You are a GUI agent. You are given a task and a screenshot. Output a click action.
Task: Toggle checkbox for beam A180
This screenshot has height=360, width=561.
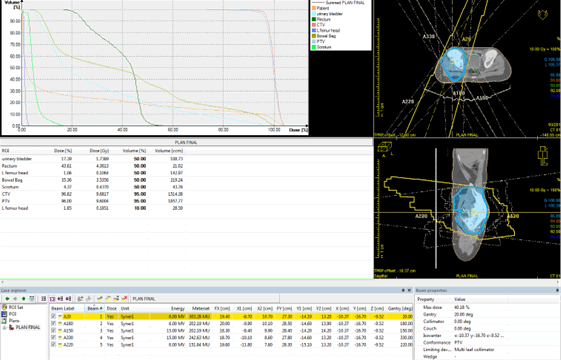click(x=53, y=323)
